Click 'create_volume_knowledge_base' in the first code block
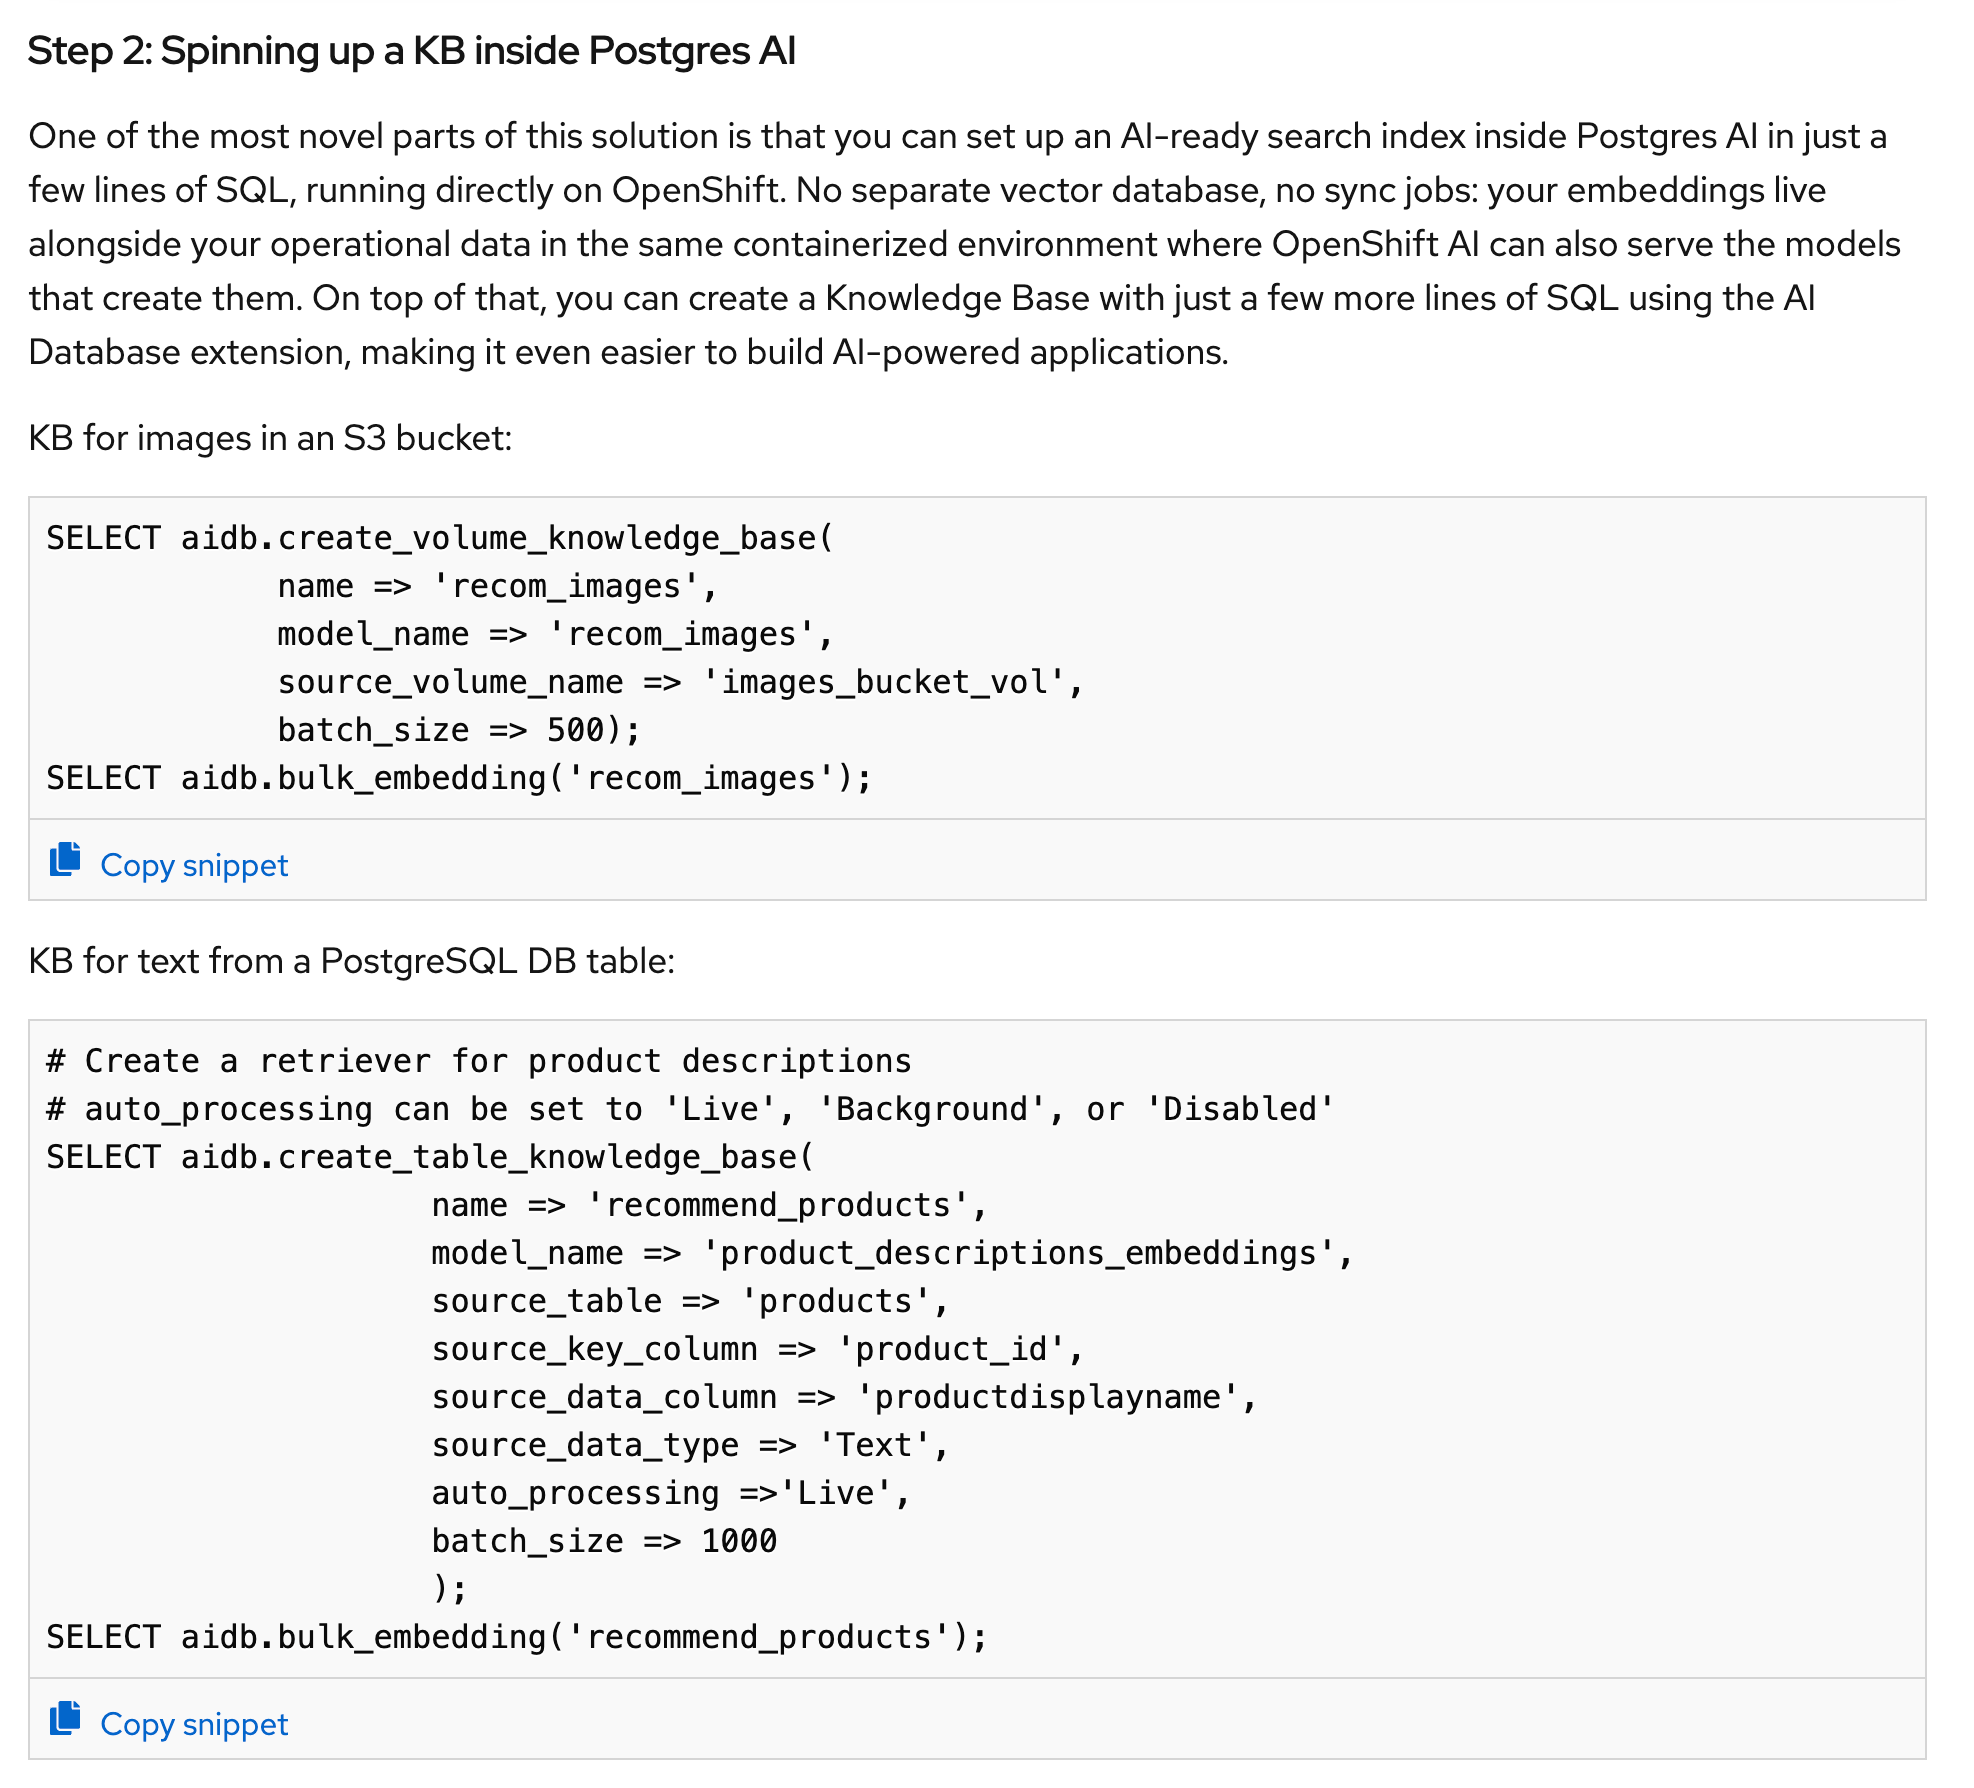Viewport: 1974px width, 1788px height. tap(547, 538)
